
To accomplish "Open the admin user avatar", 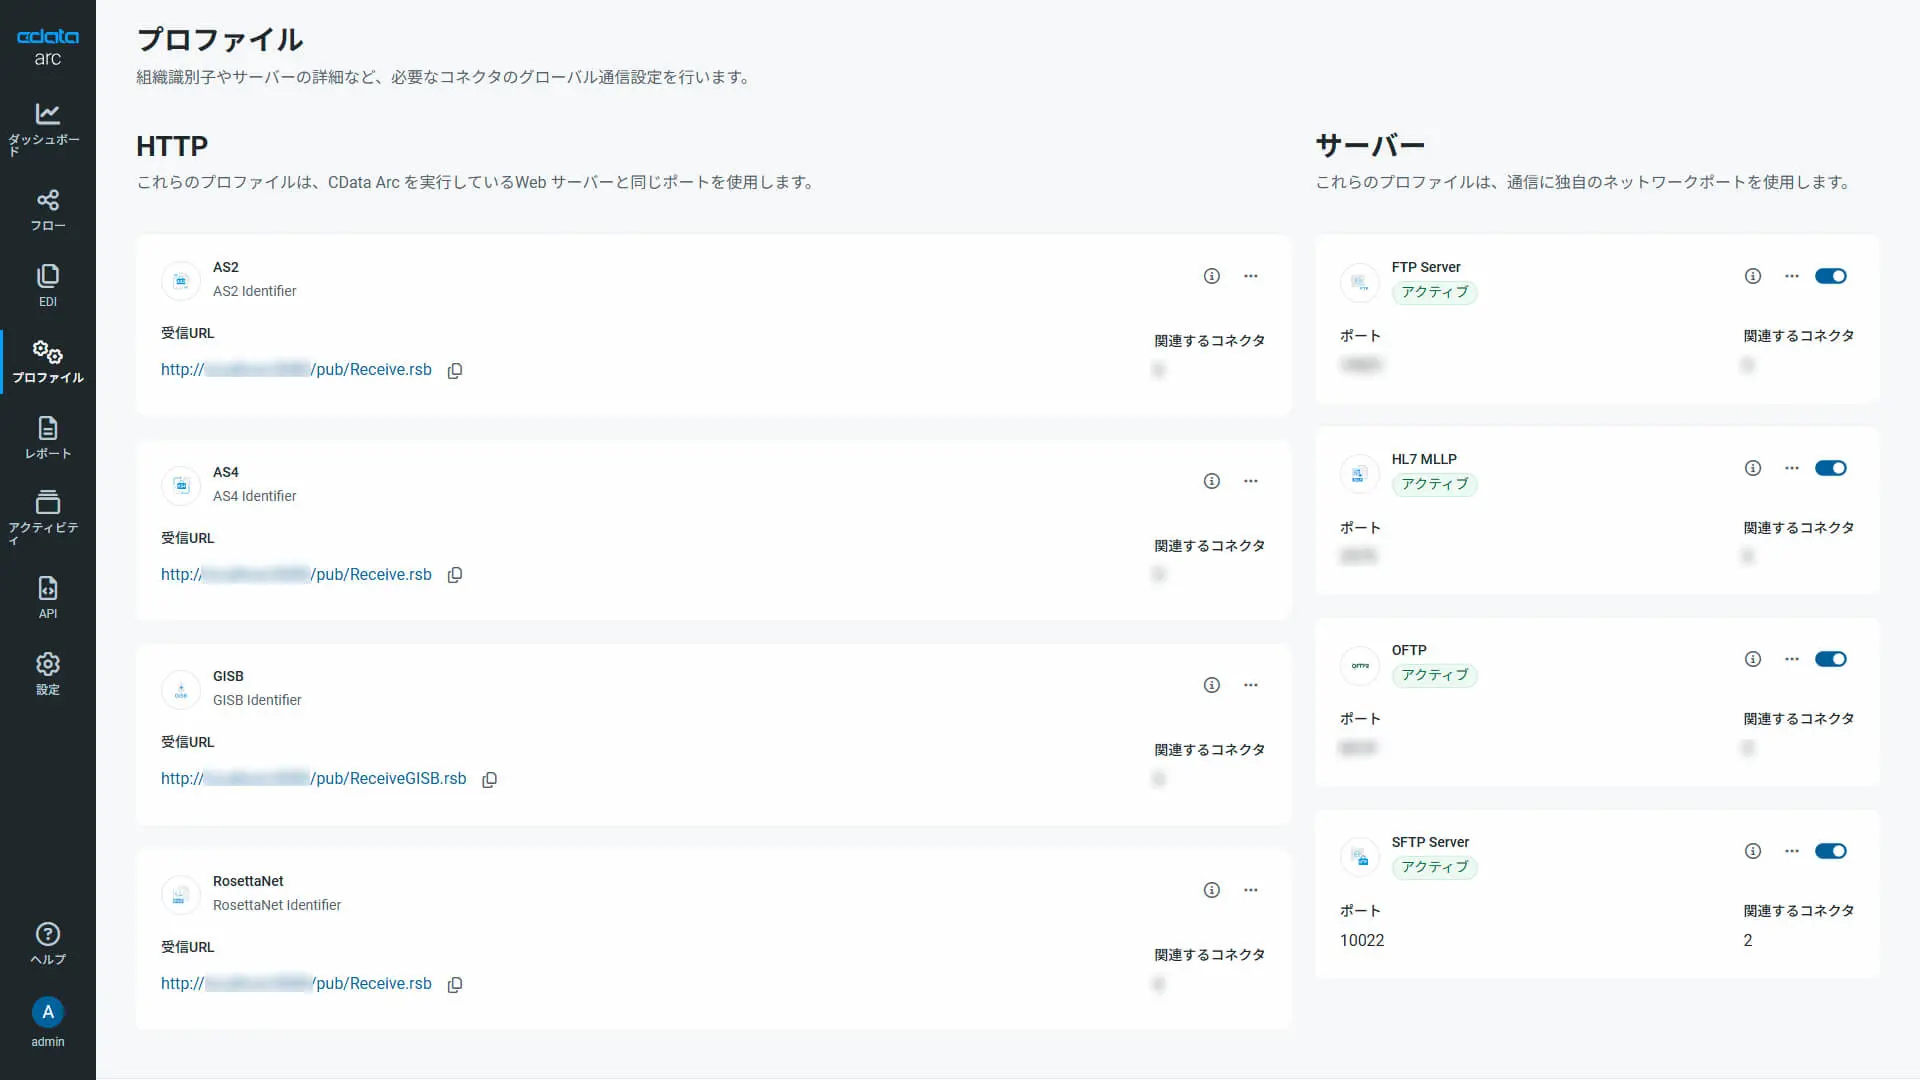I will click(x=47, y=1012).
